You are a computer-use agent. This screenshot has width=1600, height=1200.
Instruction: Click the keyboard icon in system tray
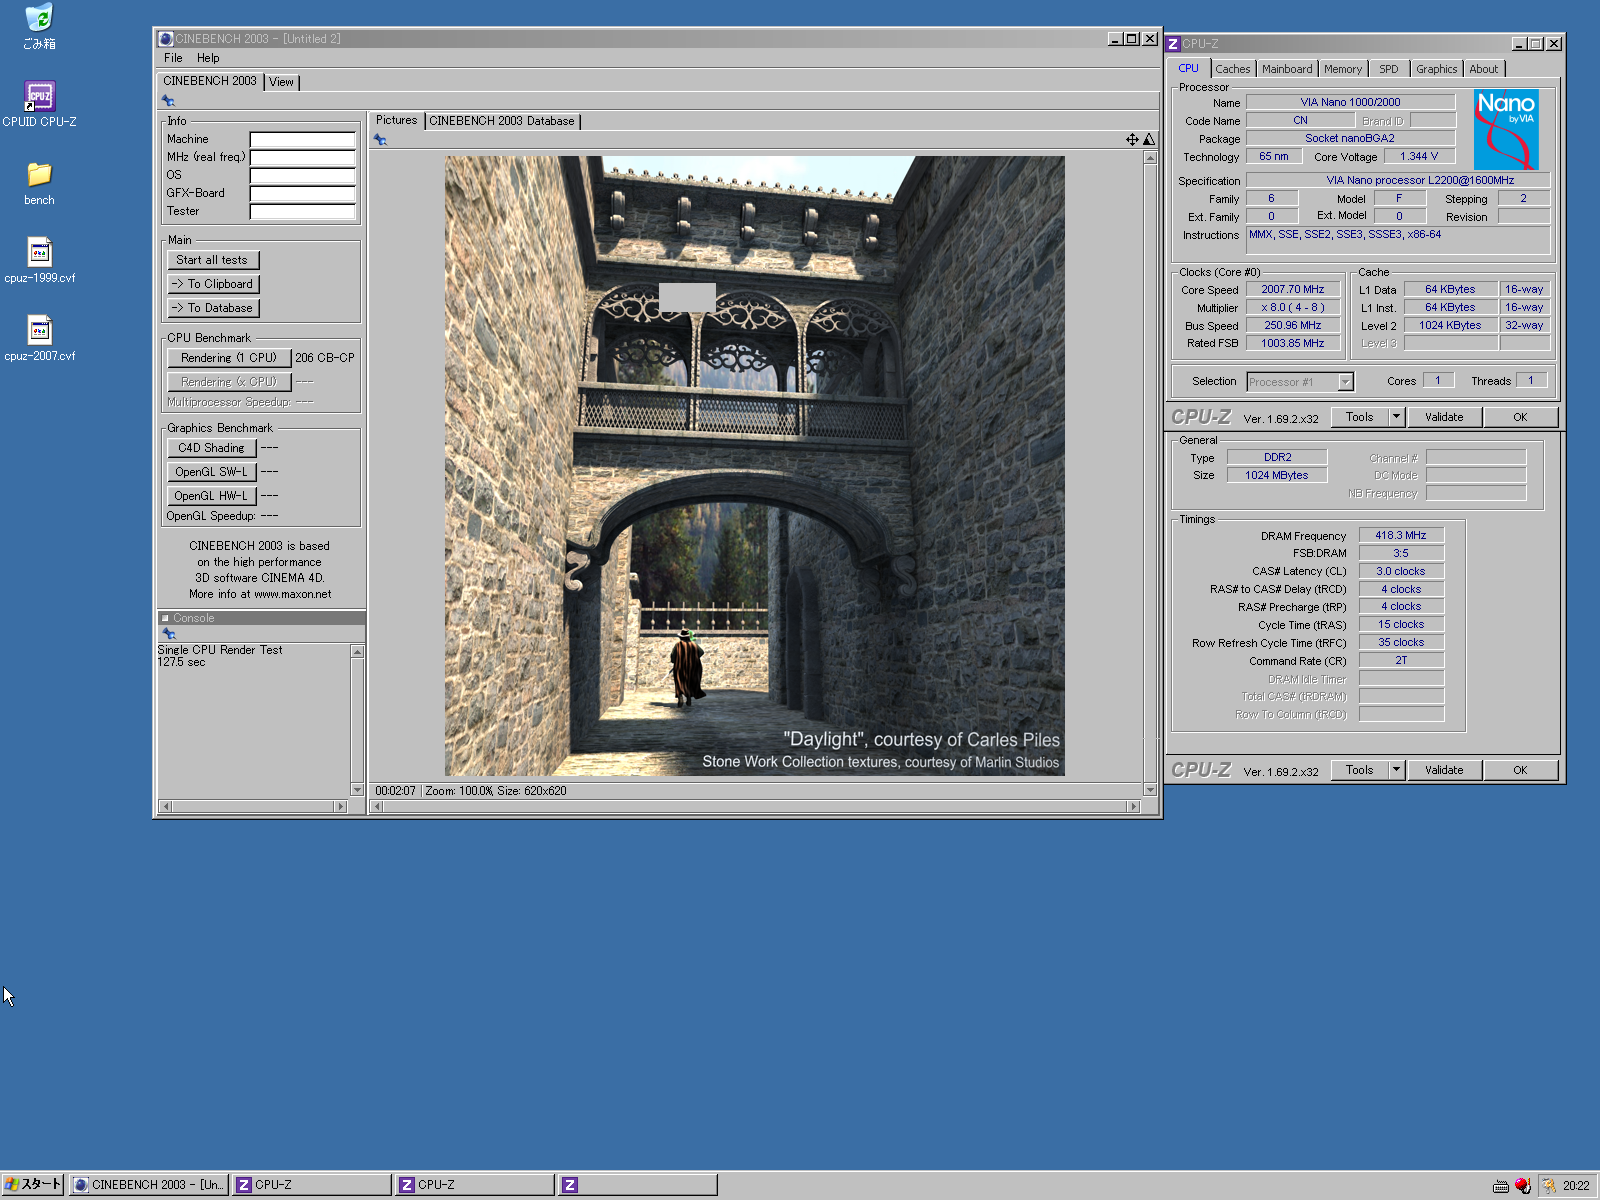click(x=1500, y=1186)
